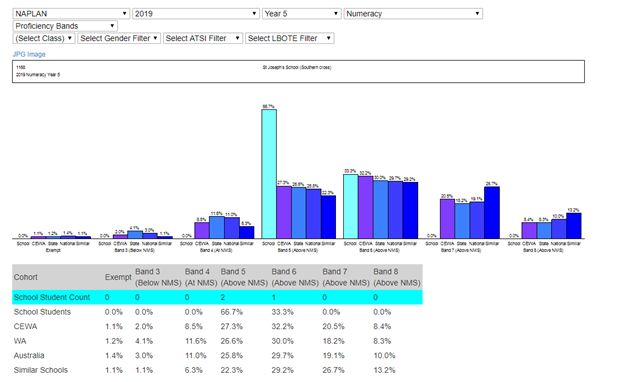Click the Similar Schools table row label
Screen dimensions: 626x382
coord(41,370)
